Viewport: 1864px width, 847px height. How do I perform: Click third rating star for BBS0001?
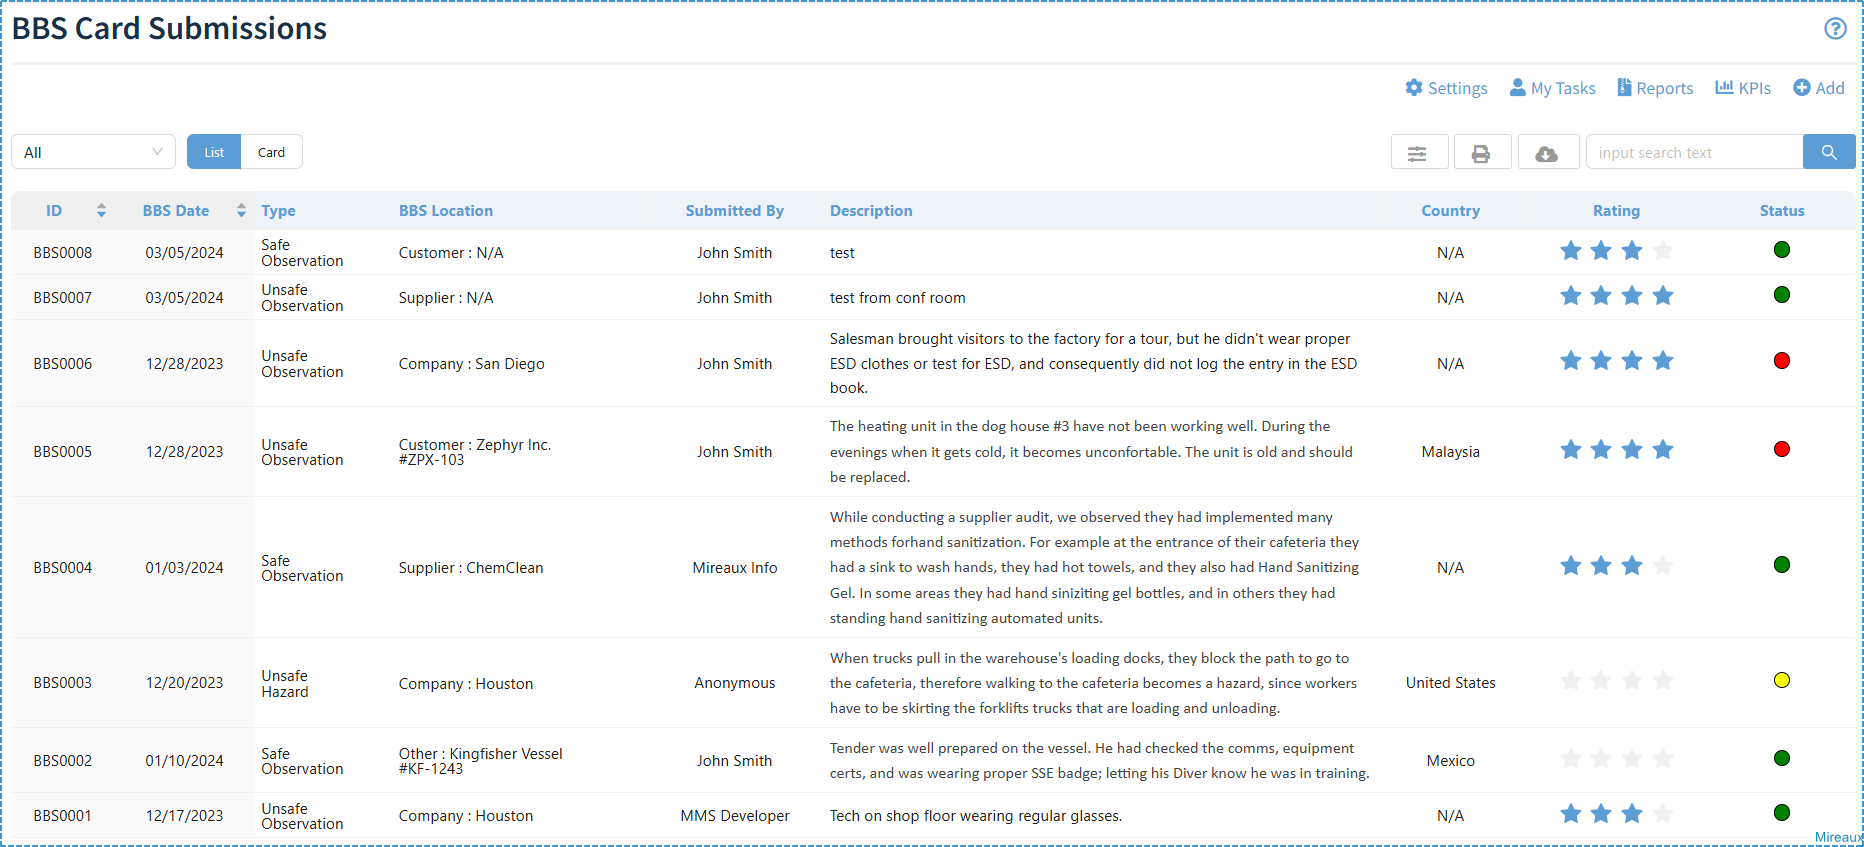coord(1632,813)
